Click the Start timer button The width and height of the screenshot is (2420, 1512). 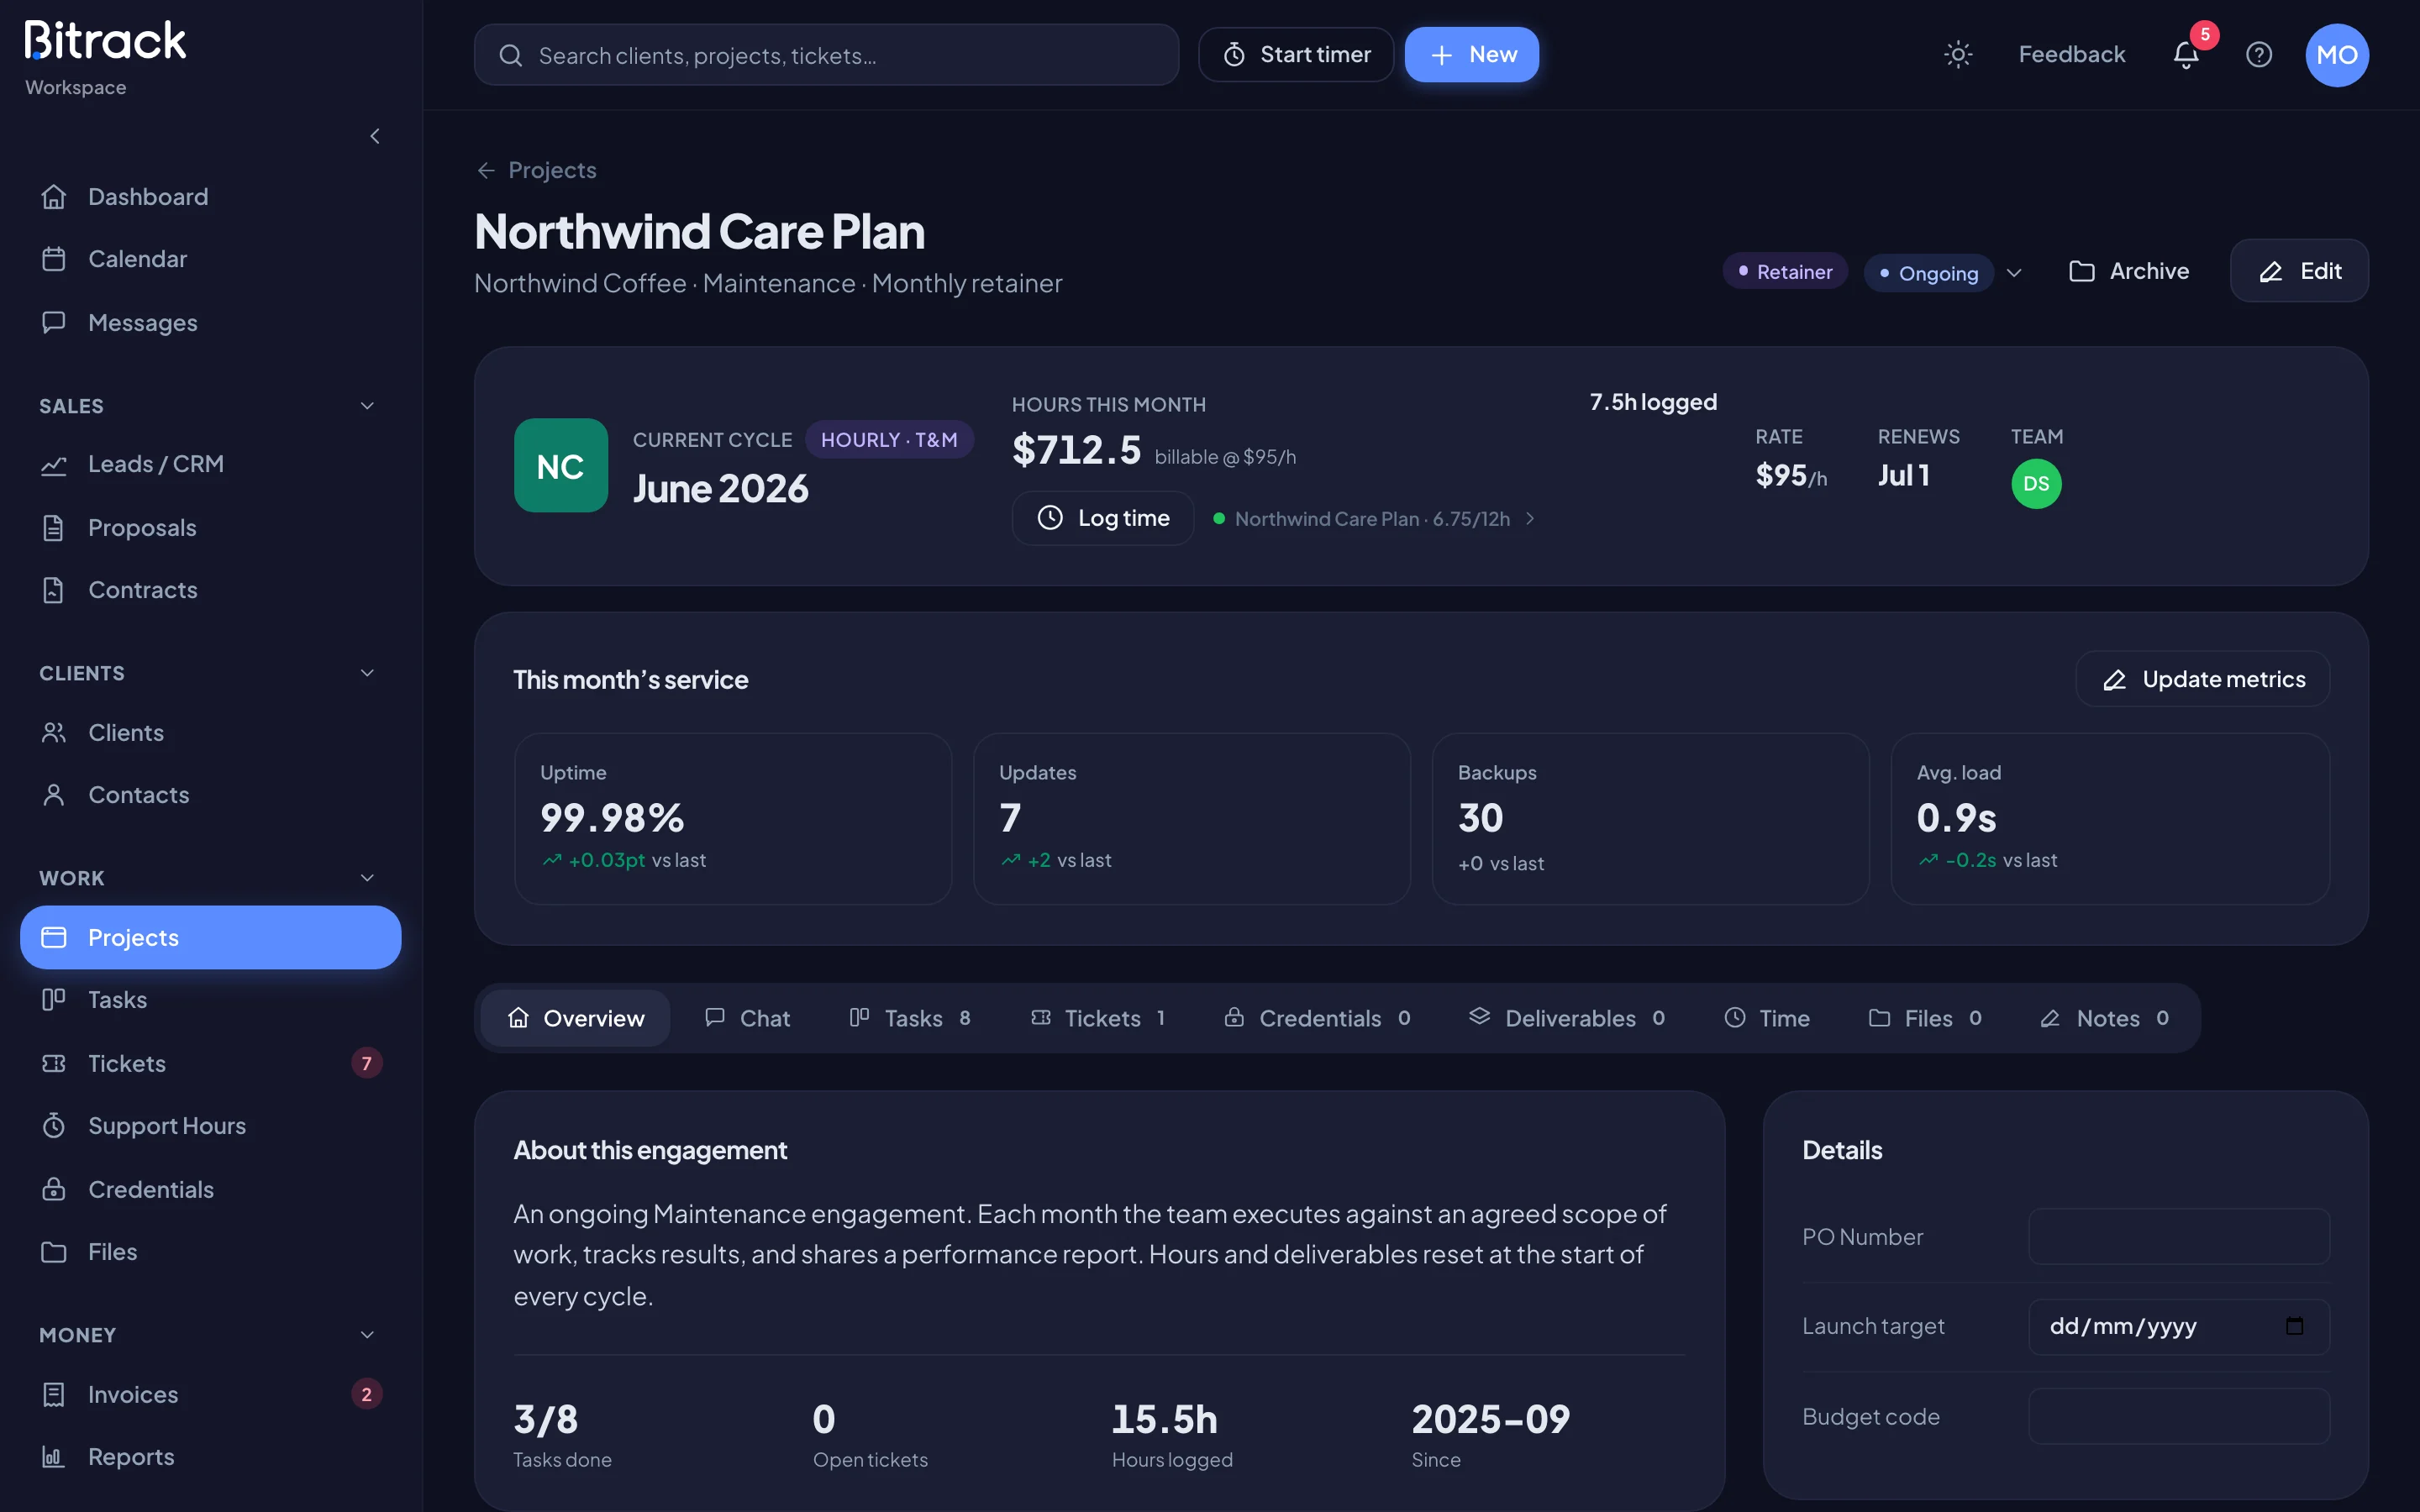coord(1296,55)
